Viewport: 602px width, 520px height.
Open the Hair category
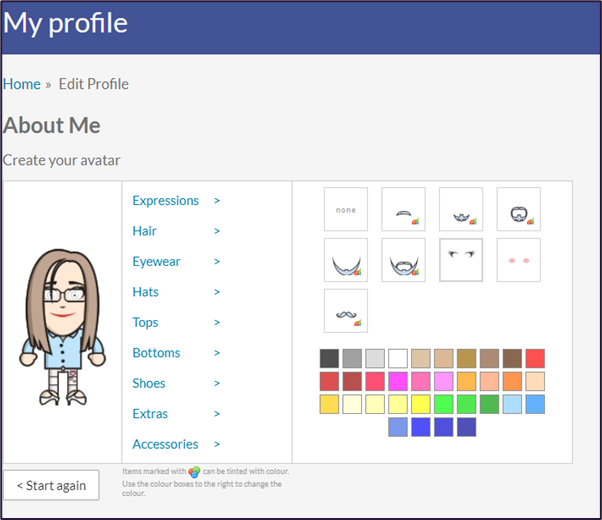[x=145, y=231]
